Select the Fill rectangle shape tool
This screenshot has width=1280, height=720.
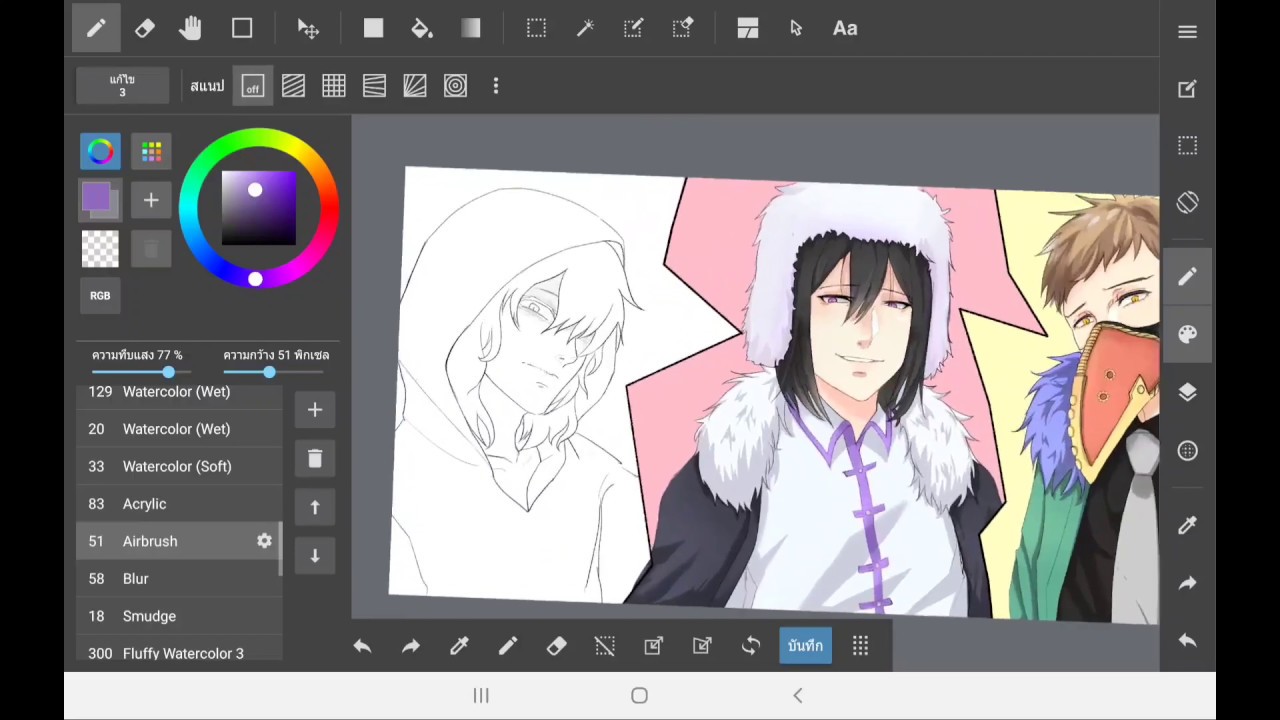373,28
